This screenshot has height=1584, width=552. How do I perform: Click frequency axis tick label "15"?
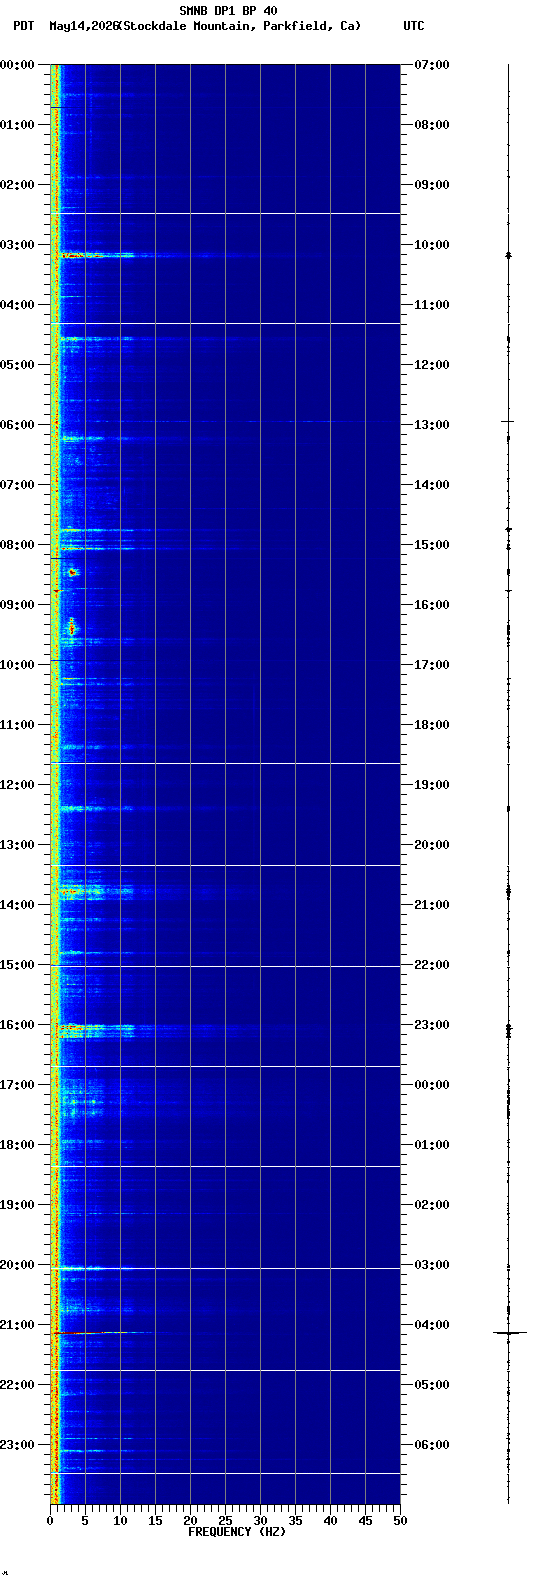point(155,1521)
